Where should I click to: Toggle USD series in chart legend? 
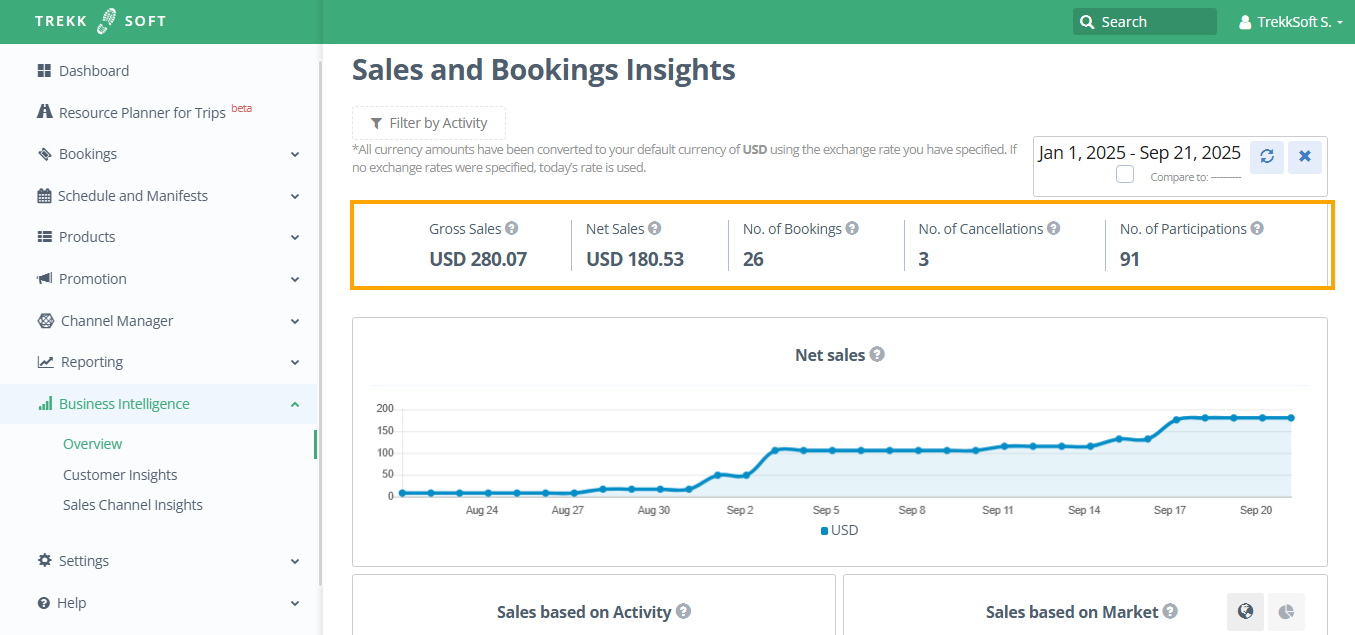tap(839, 530)
